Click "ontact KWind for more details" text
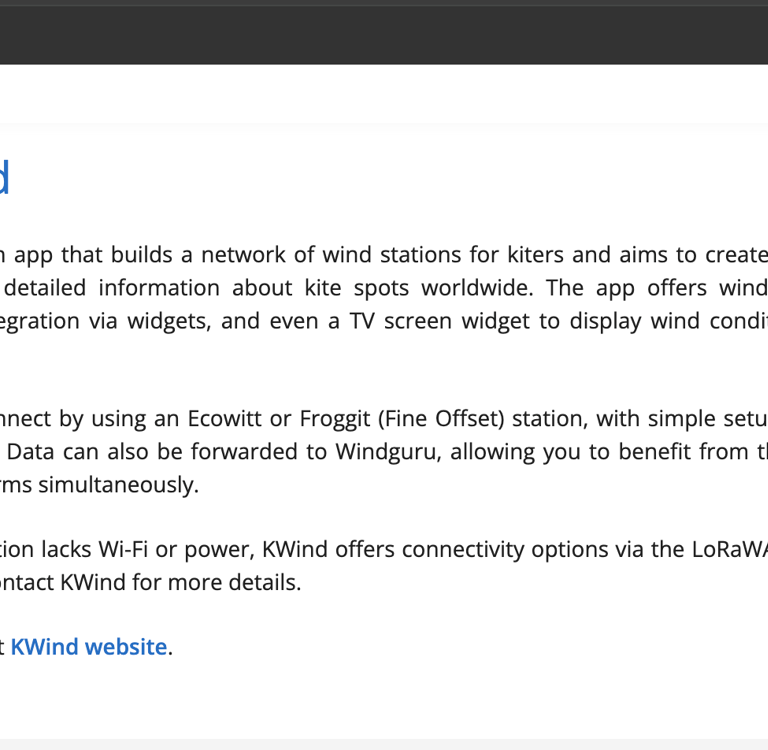Viewport: 768px width, 750px height. pyautogui.click(x=150, y=582)
